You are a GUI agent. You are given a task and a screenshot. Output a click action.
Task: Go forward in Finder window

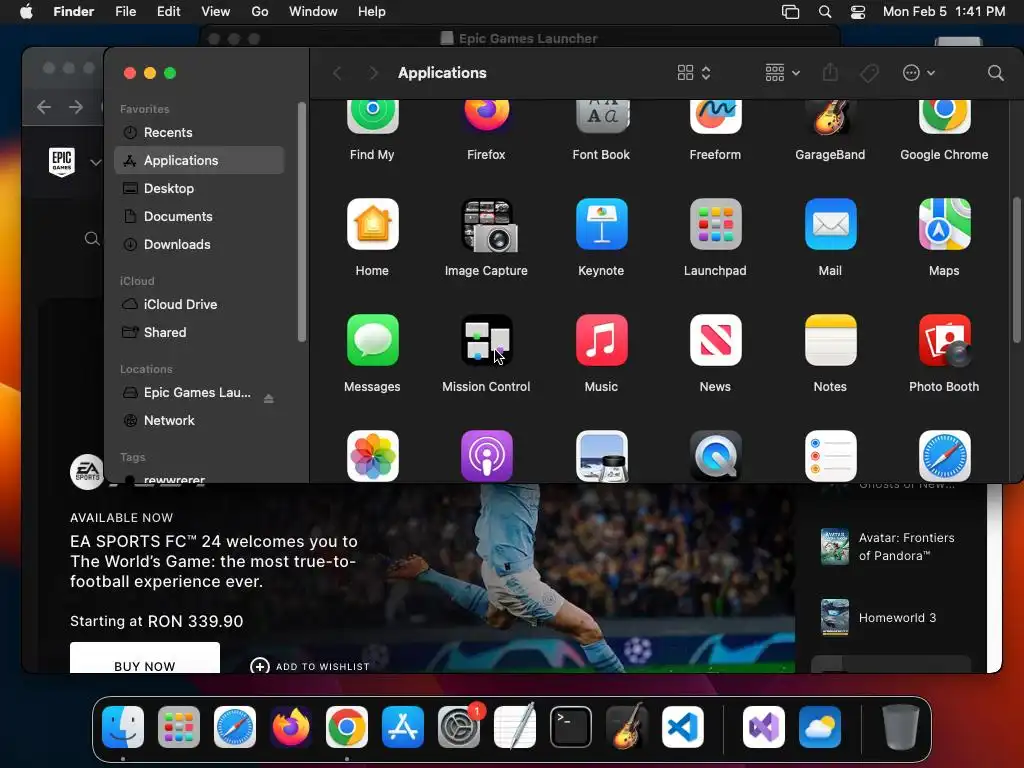click(373, 72)
